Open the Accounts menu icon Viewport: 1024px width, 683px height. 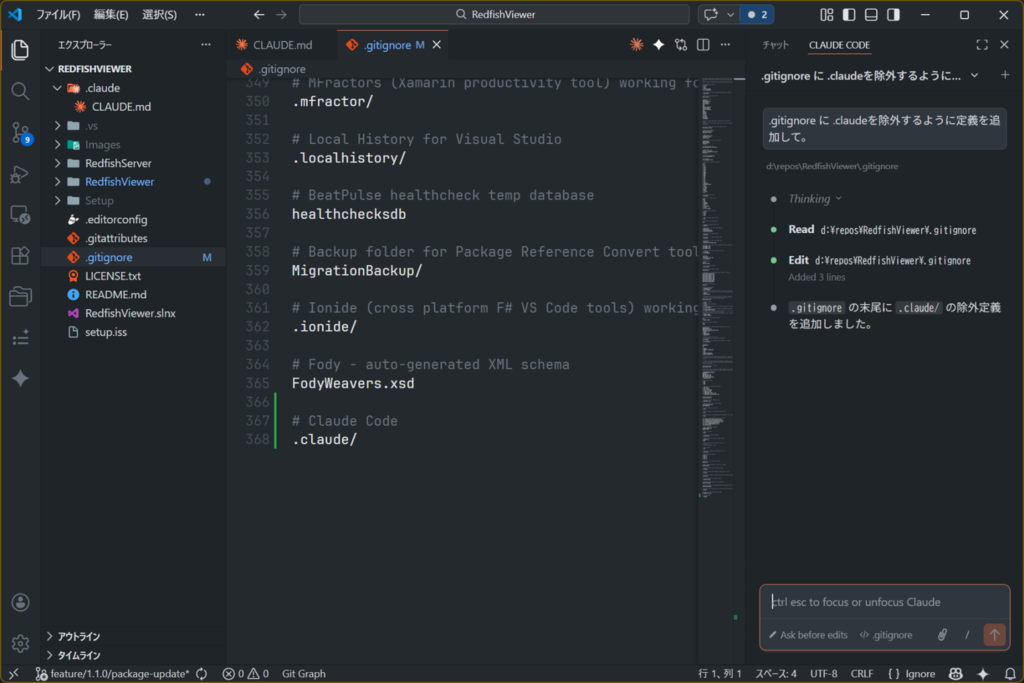click(x=20, y=602)
